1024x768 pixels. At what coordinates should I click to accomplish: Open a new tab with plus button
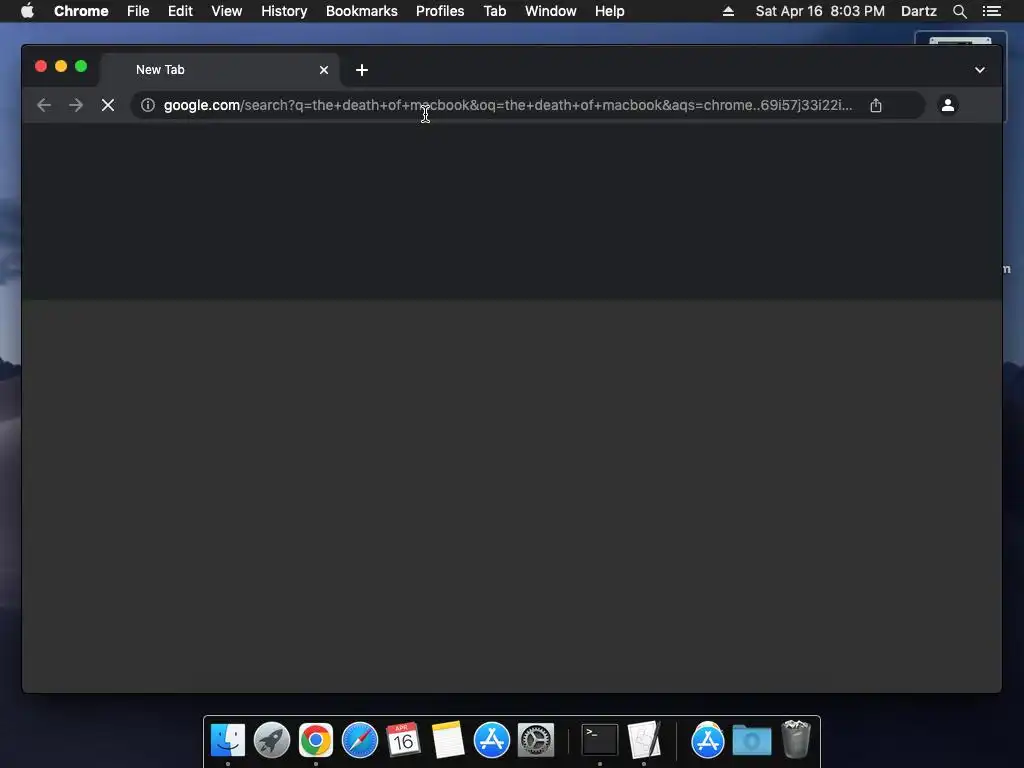click(362, 70)
